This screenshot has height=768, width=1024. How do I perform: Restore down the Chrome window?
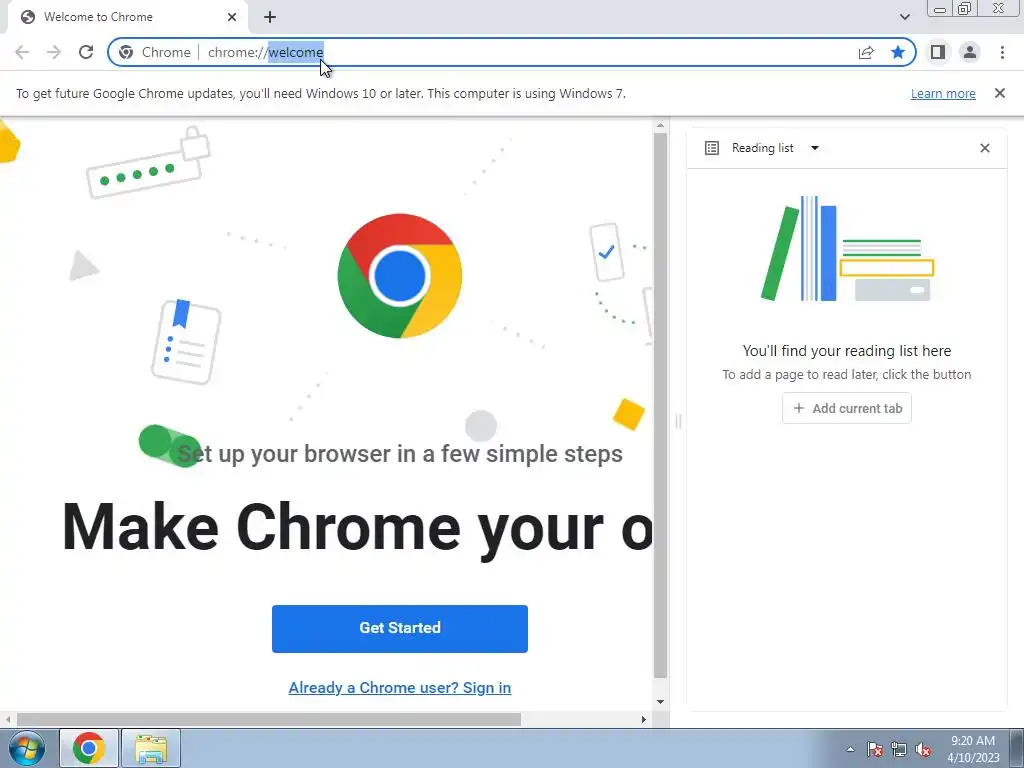coord(964,8)
